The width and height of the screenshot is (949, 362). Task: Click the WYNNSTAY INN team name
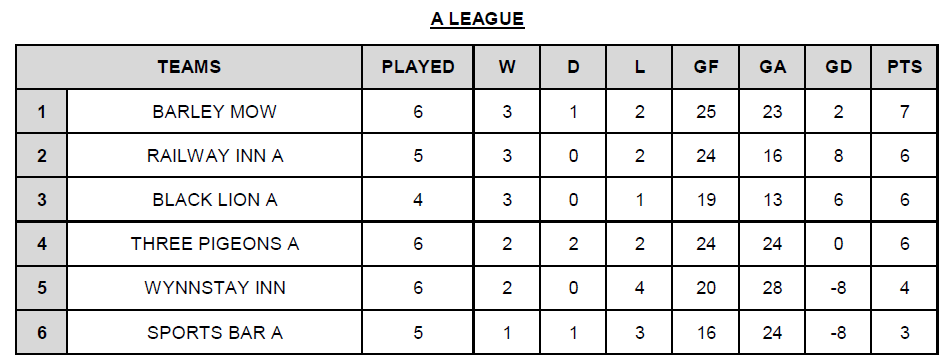tap(214, 288)
